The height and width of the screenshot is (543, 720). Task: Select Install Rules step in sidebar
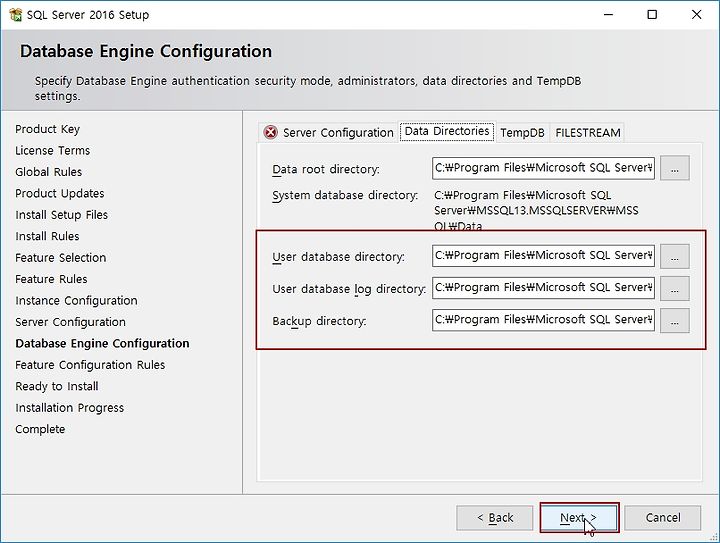(47, 236)
